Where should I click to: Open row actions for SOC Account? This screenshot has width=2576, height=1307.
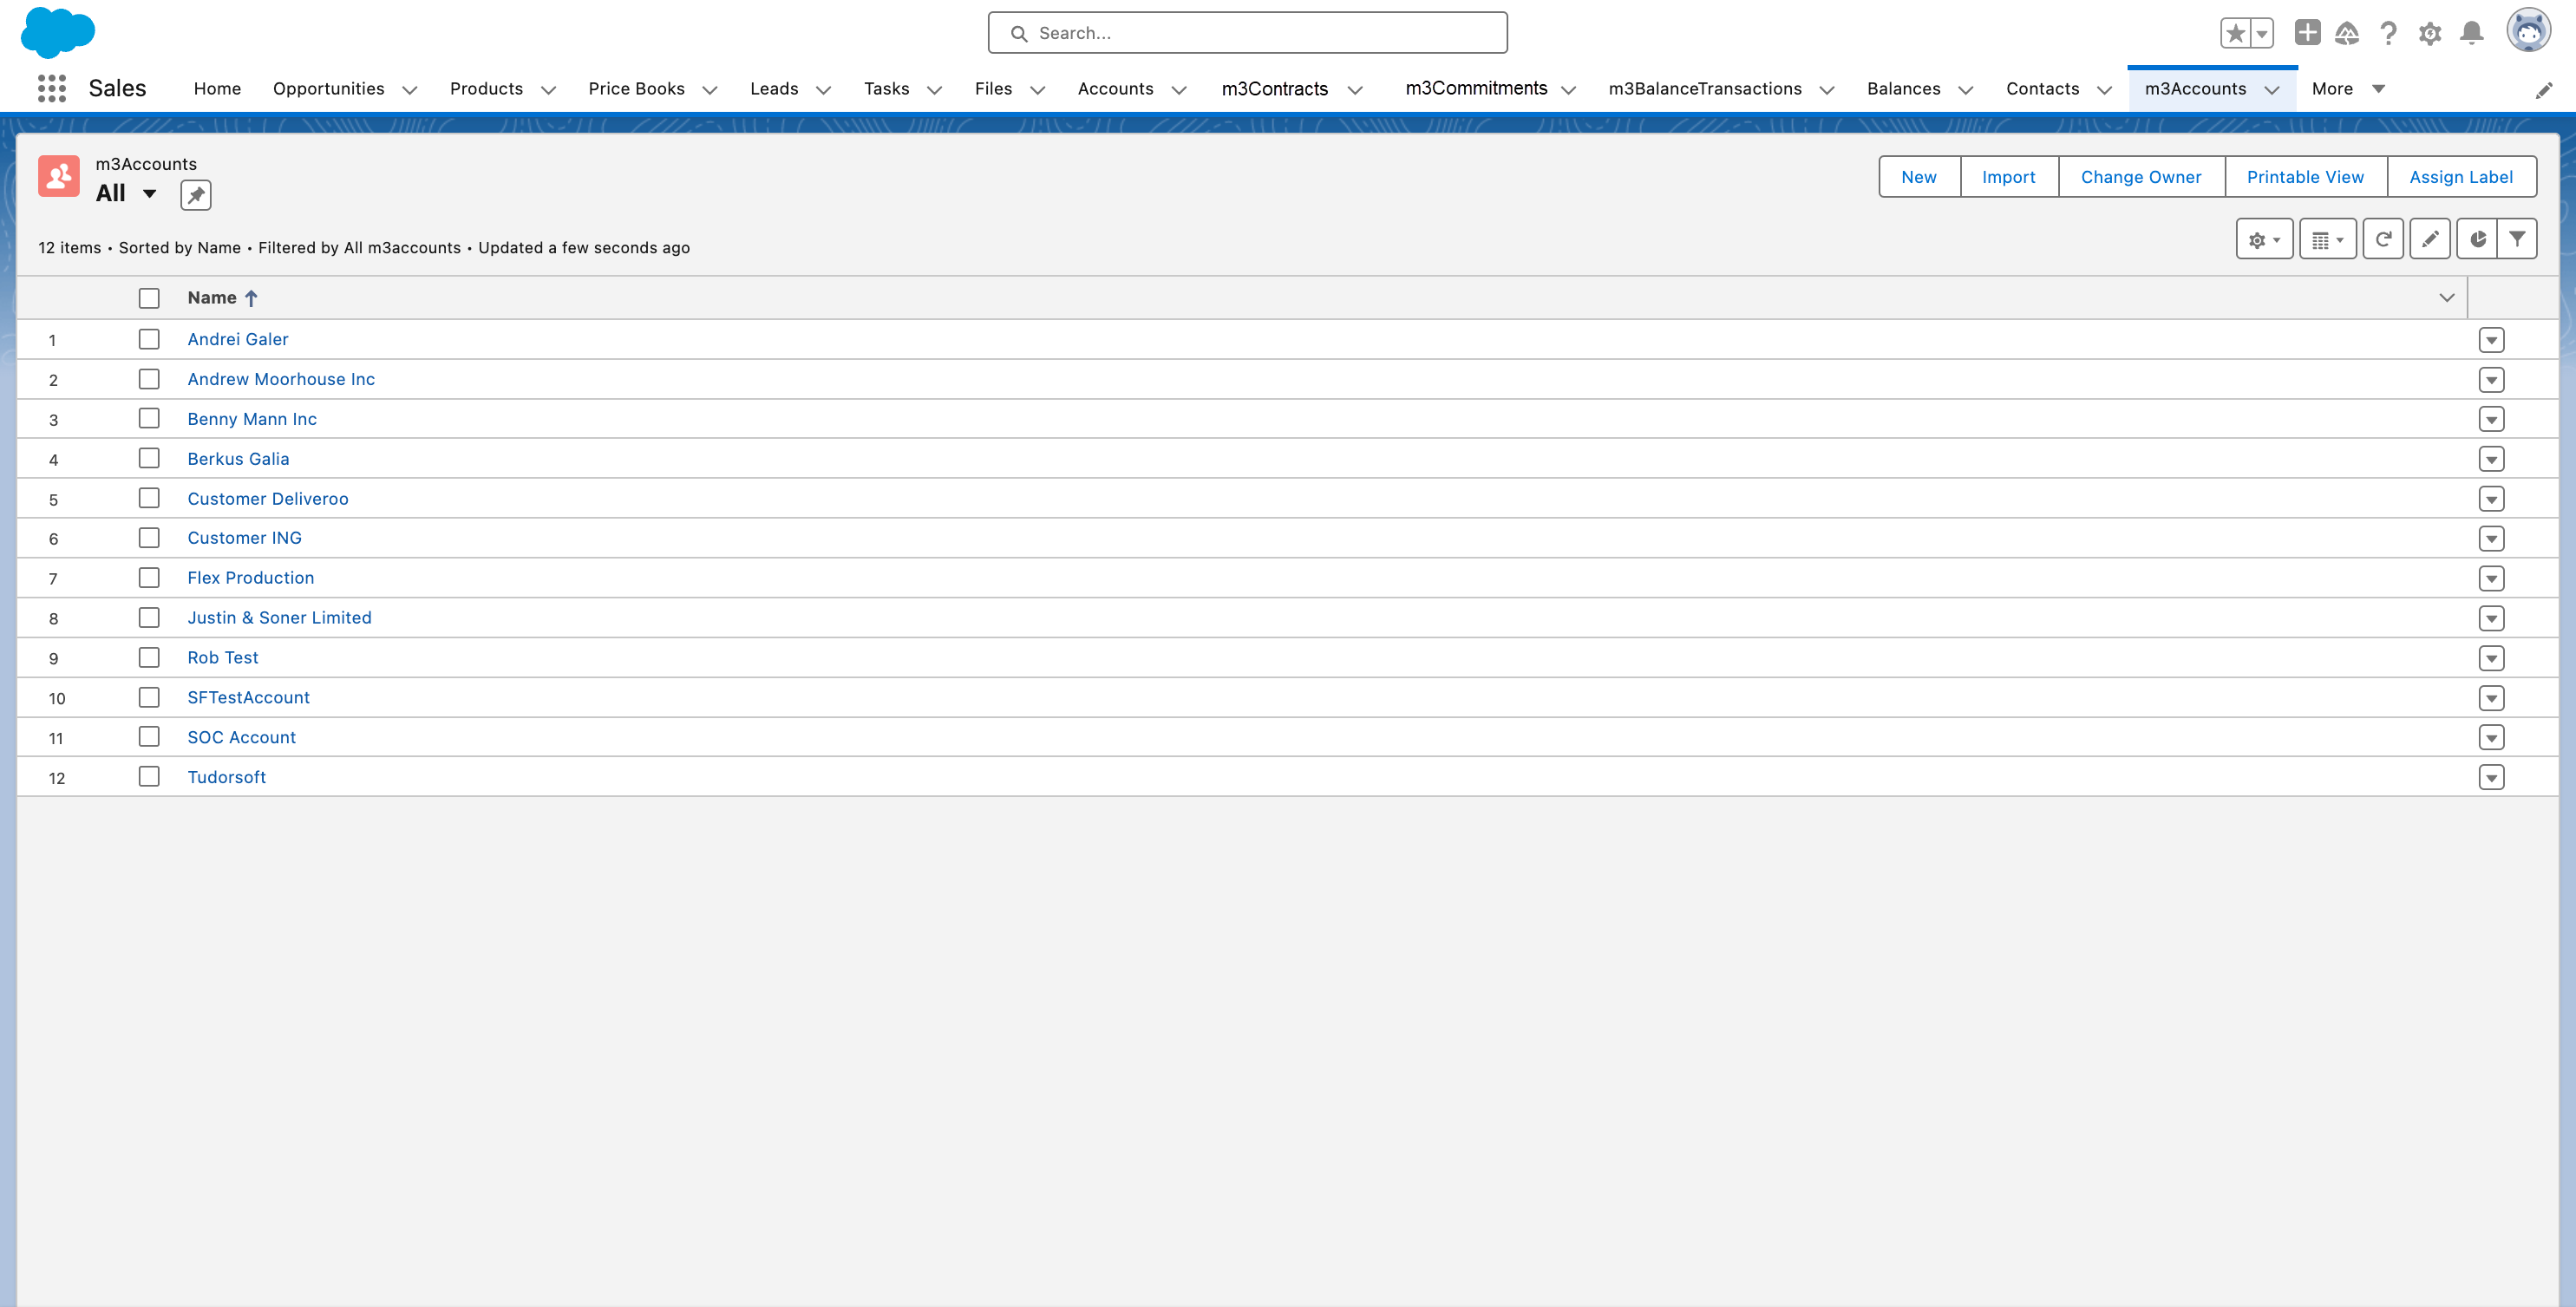tap(2491, 738)
